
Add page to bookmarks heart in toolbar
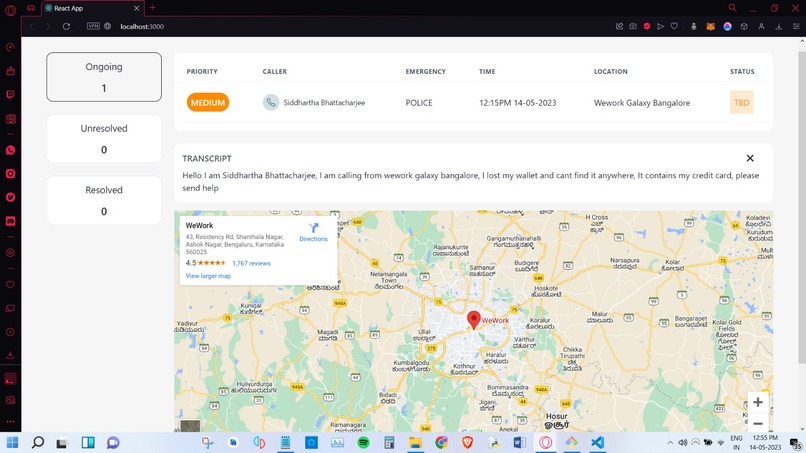pyautogui.click(x=674, y=26)
